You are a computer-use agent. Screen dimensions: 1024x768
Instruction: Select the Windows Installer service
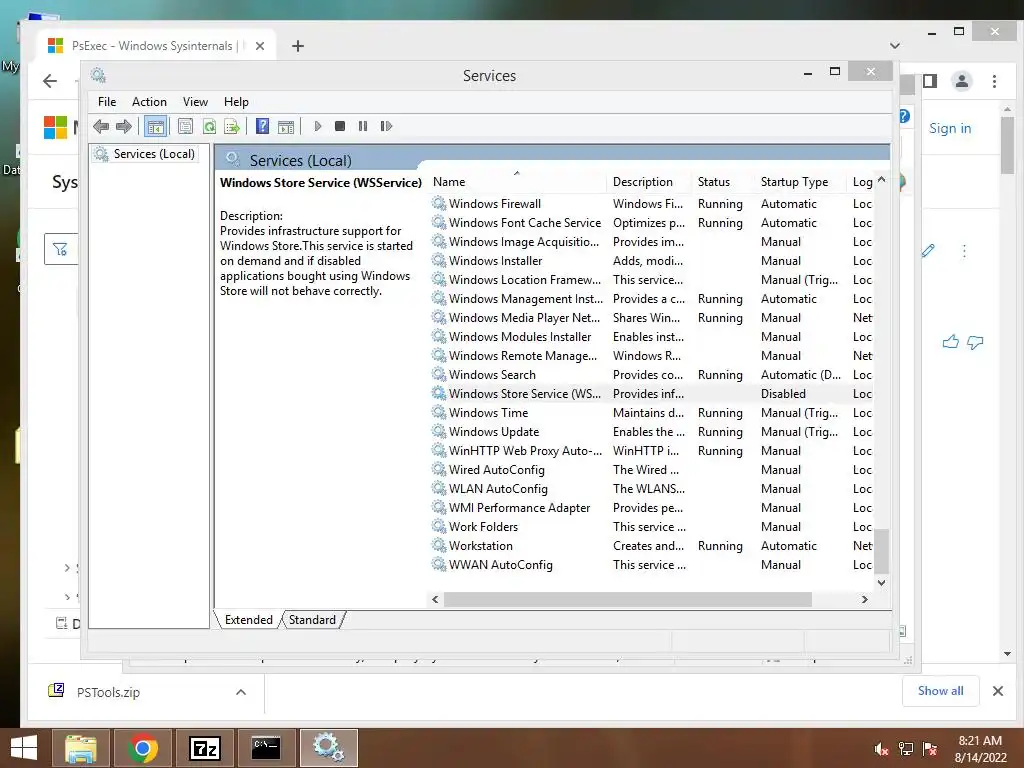(x=651, y=261)
